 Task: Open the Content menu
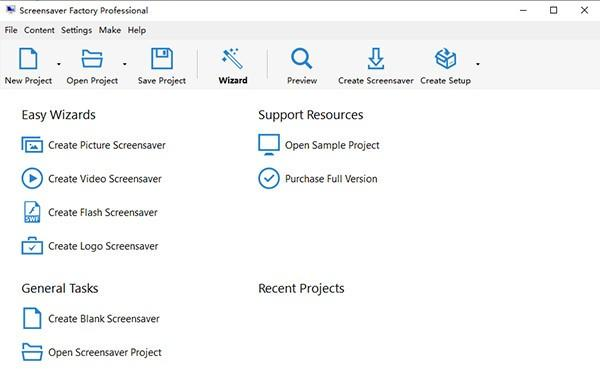39,30
